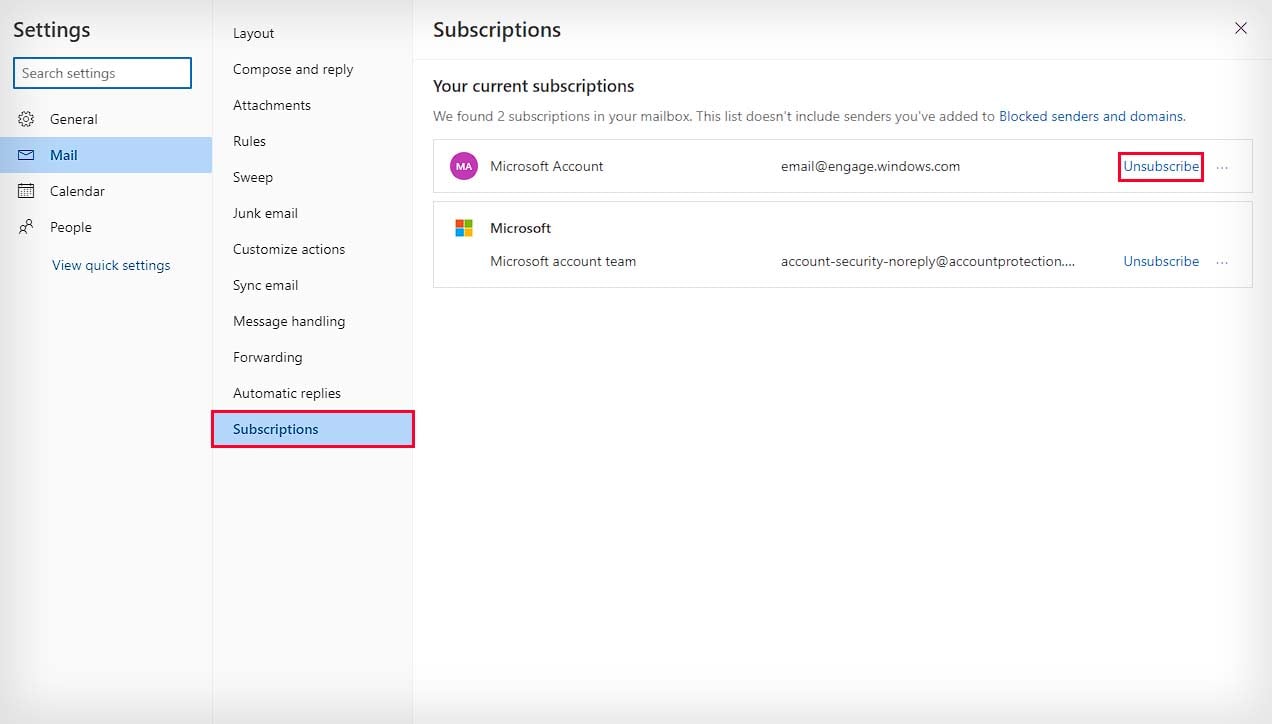Click the Calendar icon in sidebar

[x=26, y=191]
